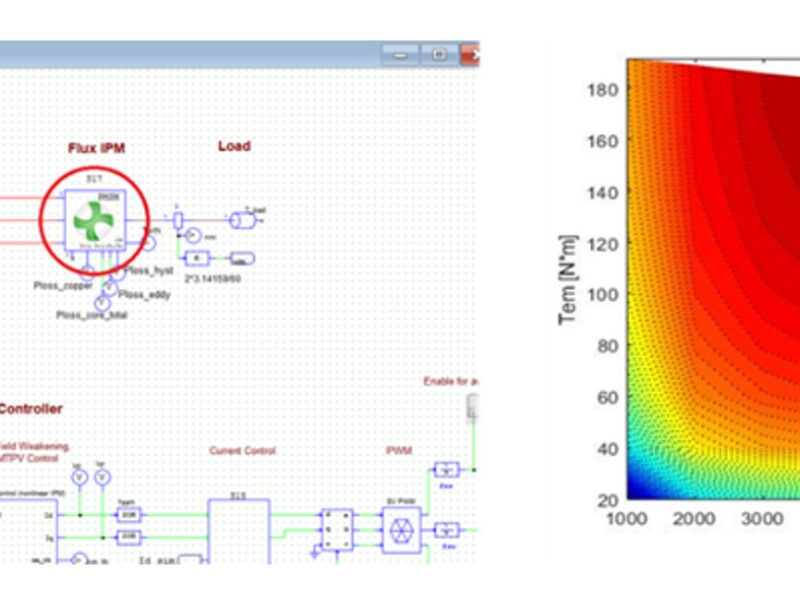Click the K gain block under speed sensor
Screen dimensions: 800x600
197,259
